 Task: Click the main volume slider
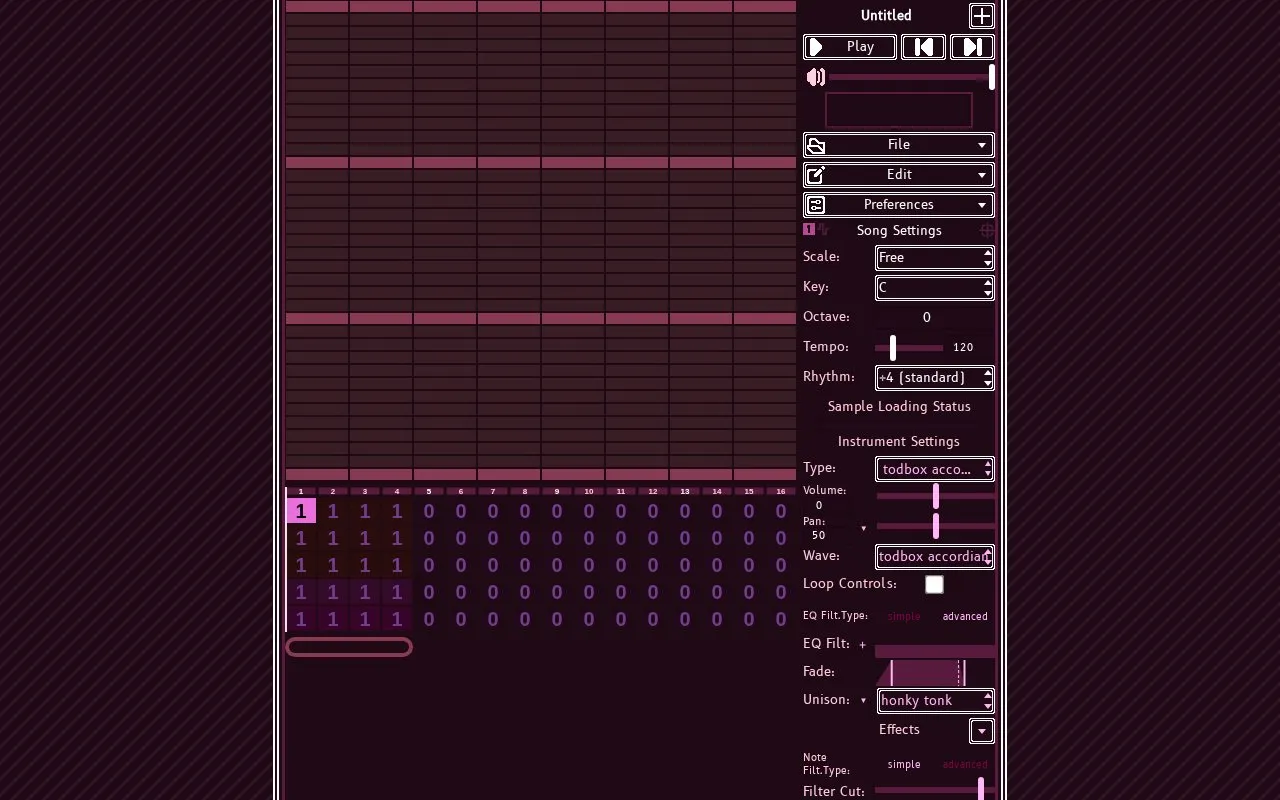pos(911,77)
